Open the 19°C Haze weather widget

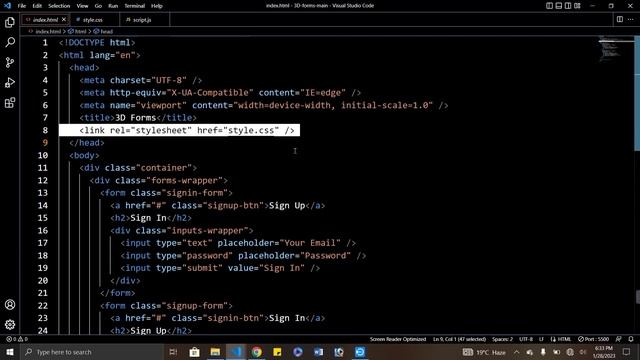(484, 352)
